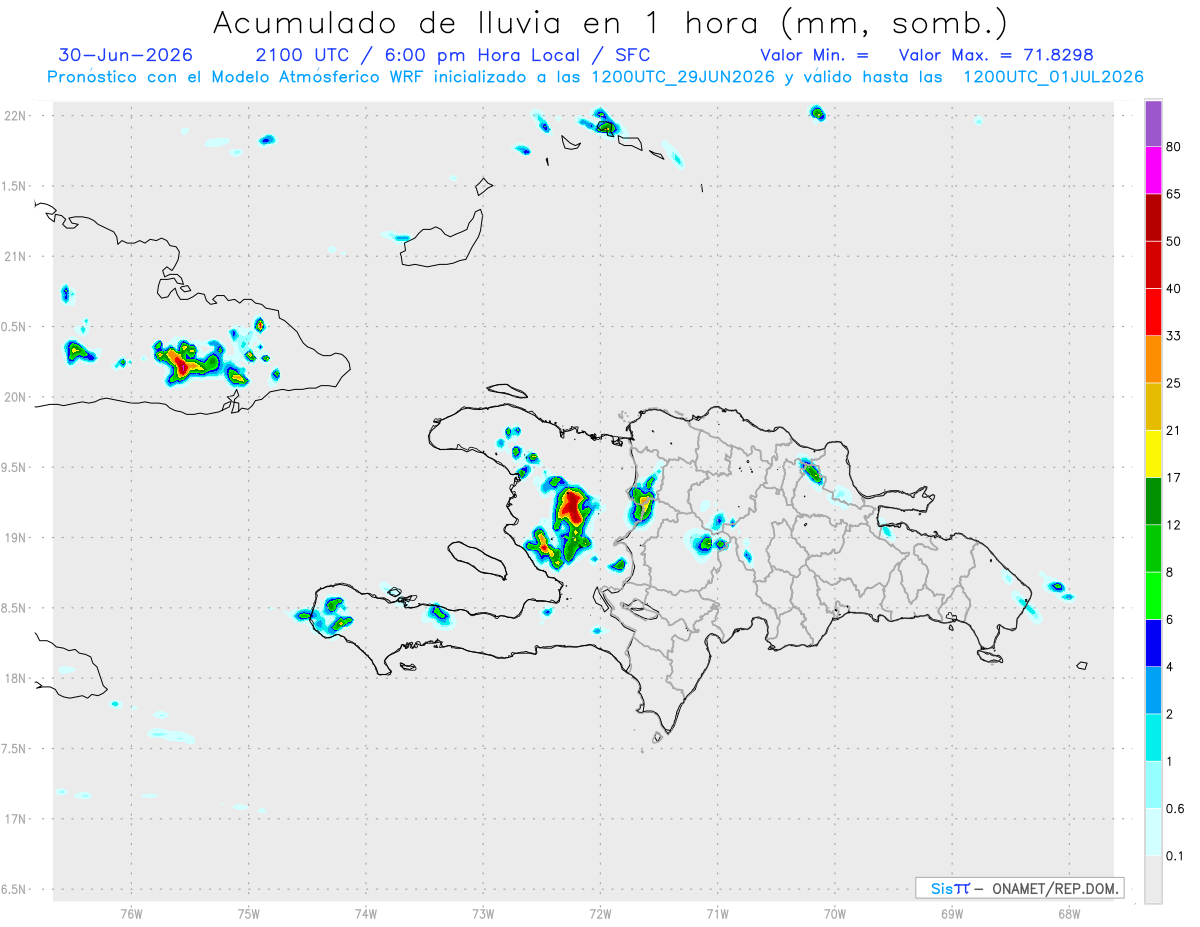Click the legend value '12'
The image size is (1200, 927).
pyautogui.click(x=1174, y=526)
